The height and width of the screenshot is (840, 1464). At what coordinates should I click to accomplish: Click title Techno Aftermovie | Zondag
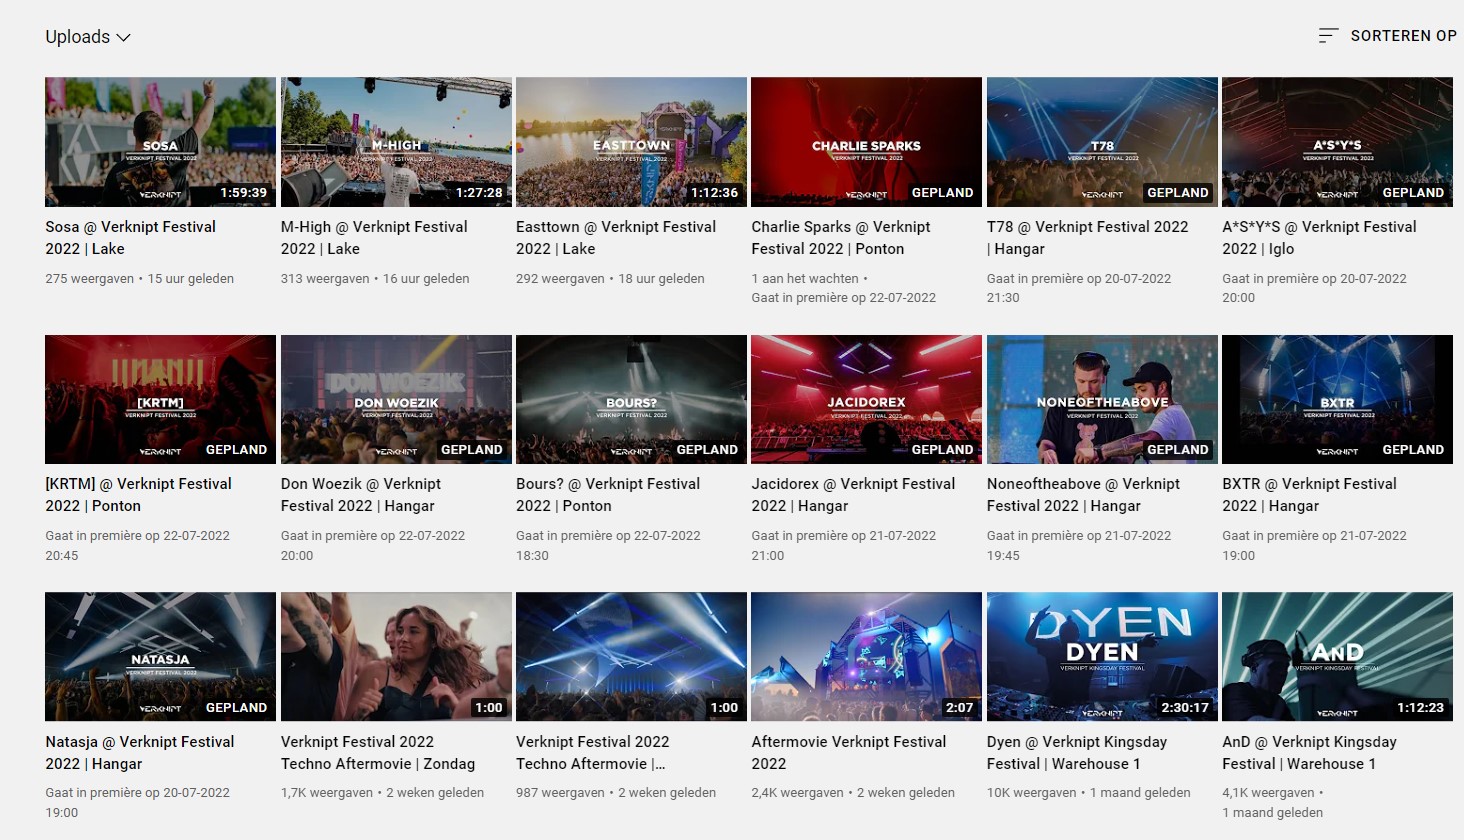[378, 753]
